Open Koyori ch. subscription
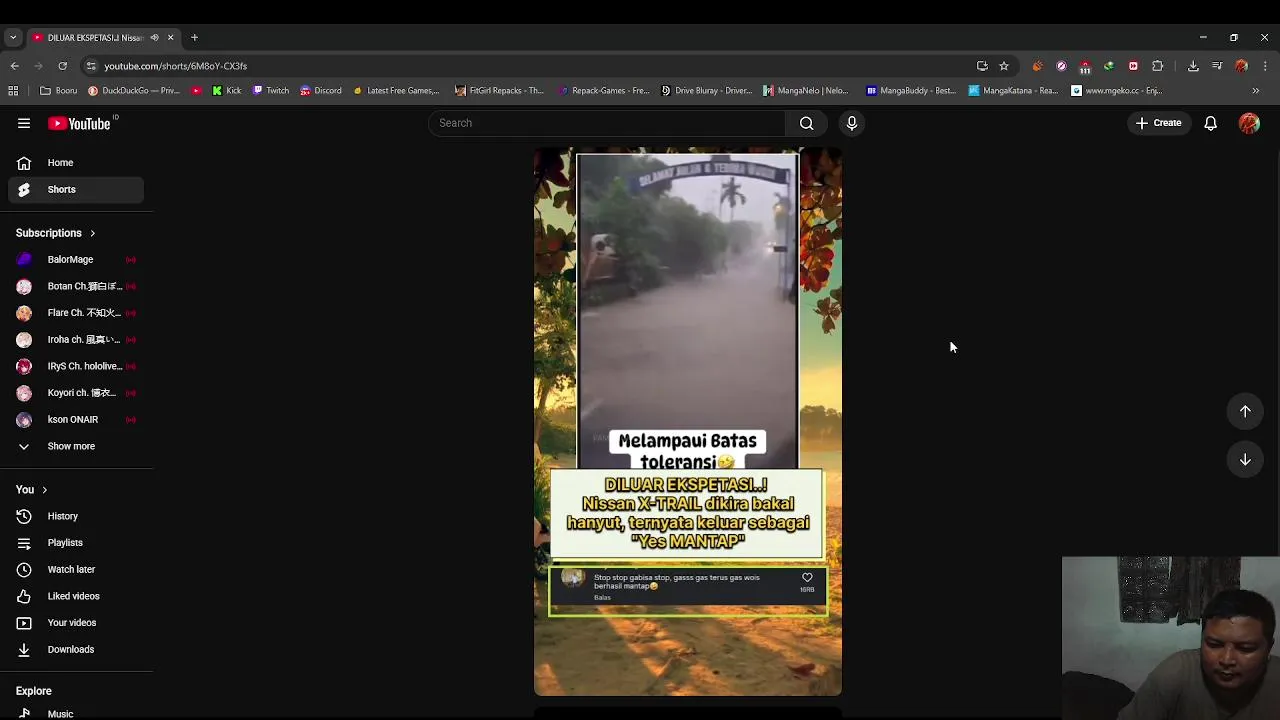The height and width of the screenshot is (720, 1280). coord(76,393)
